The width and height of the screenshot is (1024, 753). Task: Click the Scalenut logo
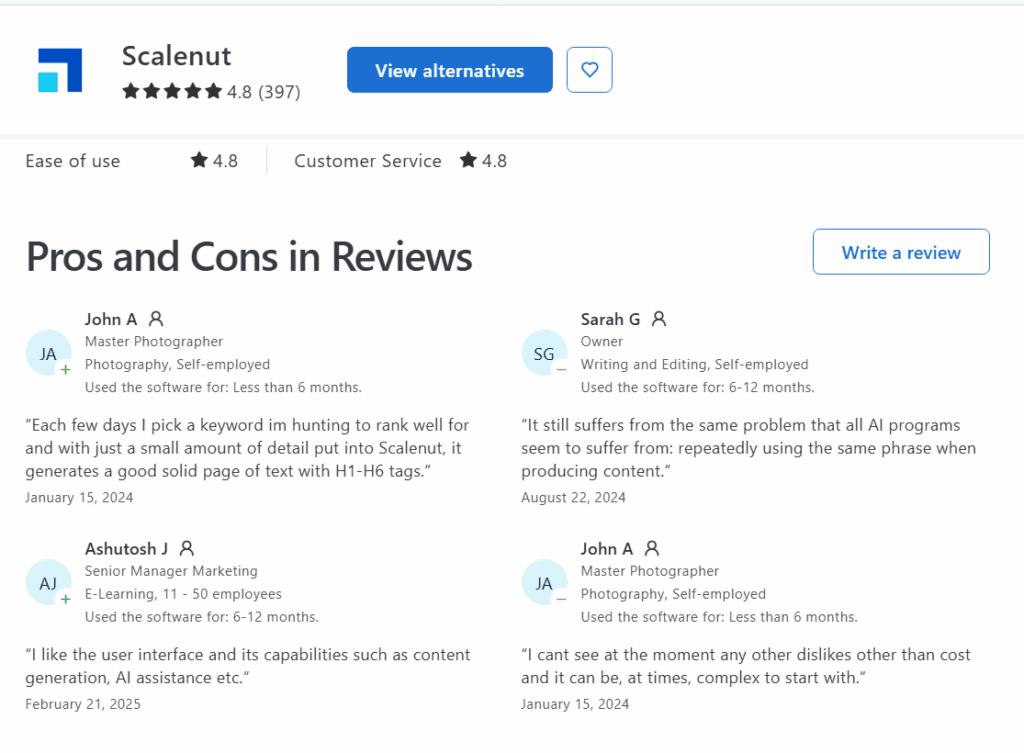pos(59,69)
